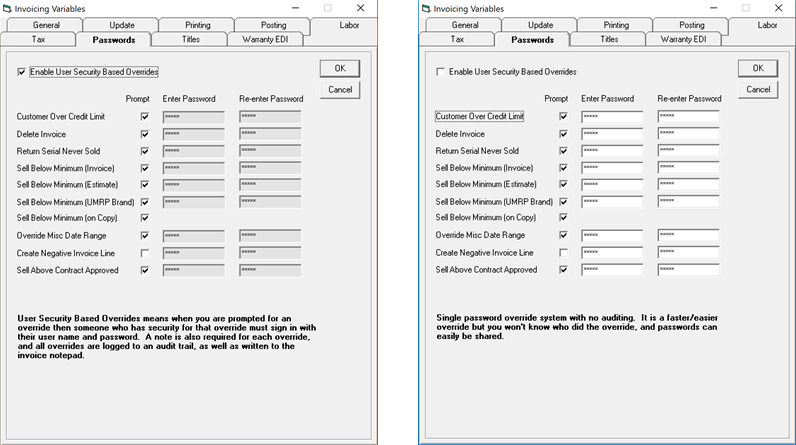This screenshot has width=796, height=445.
Task: Click OK in the left window
Action: click(x=340, y=69)
